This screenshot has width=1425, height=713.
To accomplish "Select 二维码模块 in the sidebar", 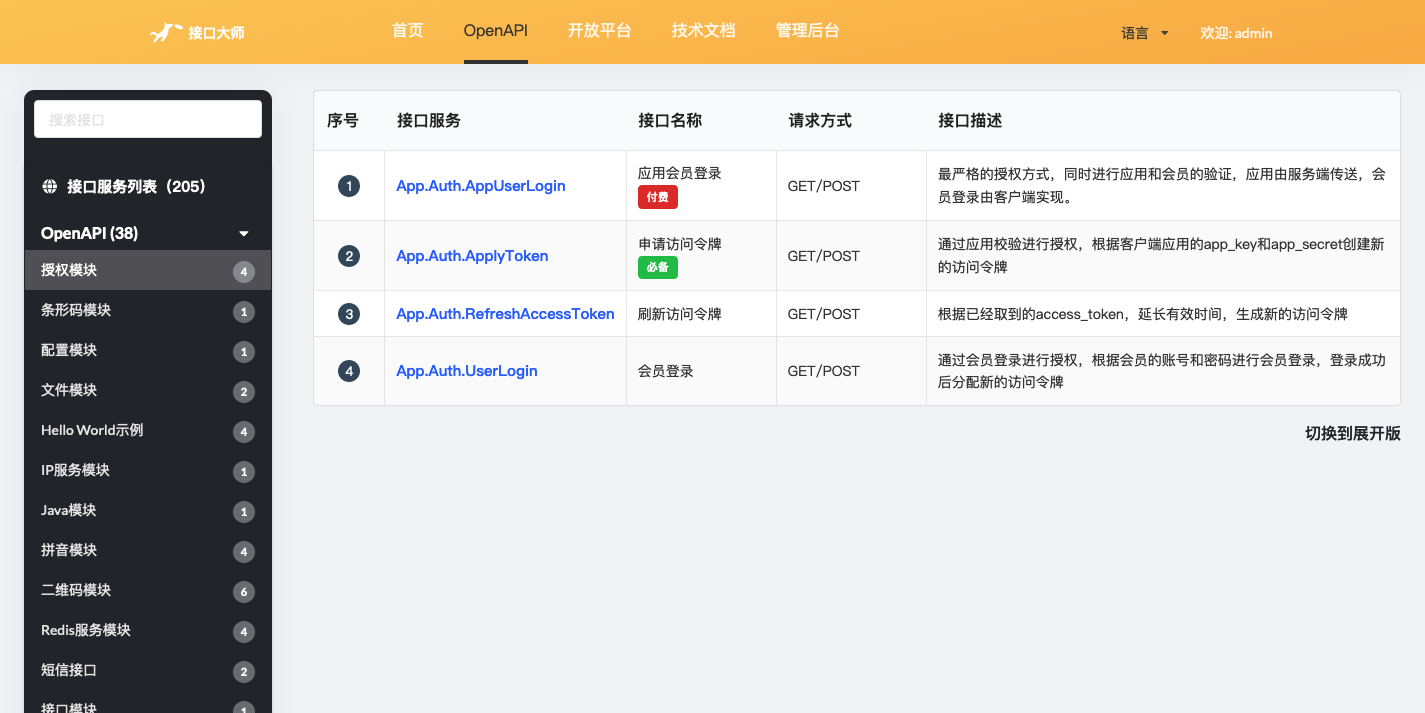I will (x=148, y=590).
